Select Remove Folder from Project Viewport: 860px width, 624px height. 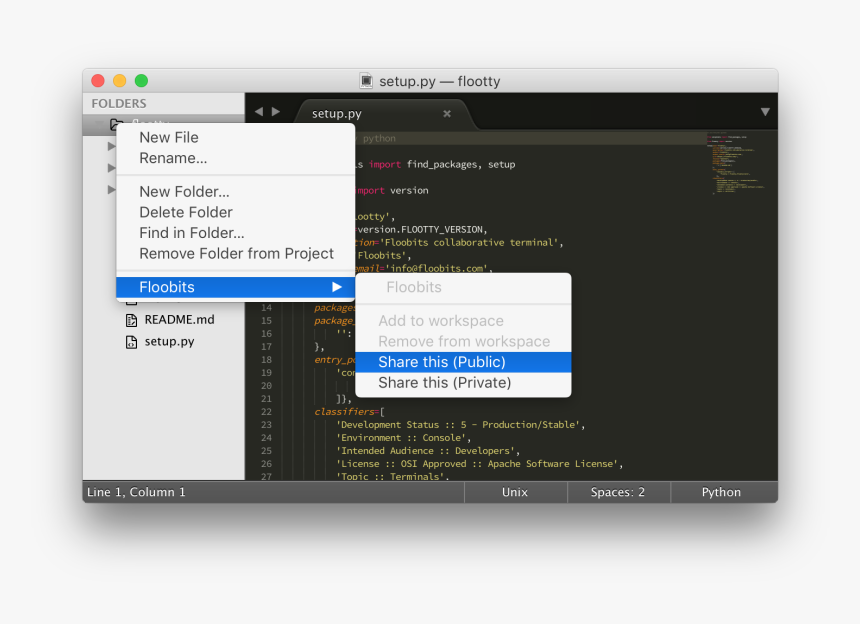[x=235, y=254]
